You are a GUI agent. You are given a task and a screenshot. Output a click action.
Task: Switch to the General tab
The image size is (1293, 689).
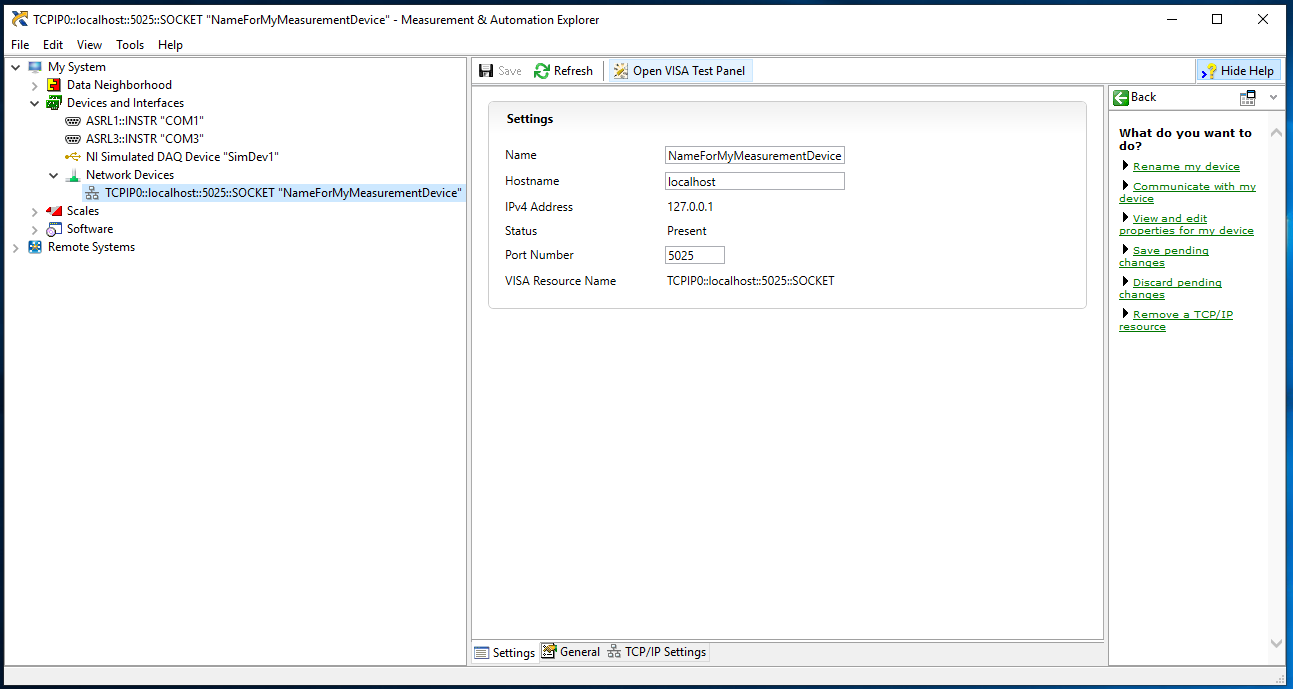(x=571, y=652)
